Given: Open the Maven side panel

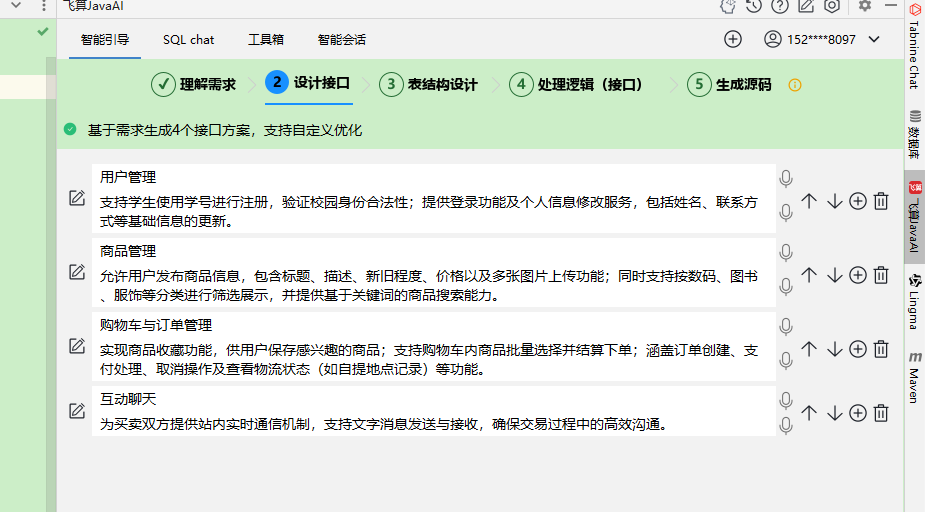Looking at the screenshot, I should pyautogui.click(x=914, y=378).
